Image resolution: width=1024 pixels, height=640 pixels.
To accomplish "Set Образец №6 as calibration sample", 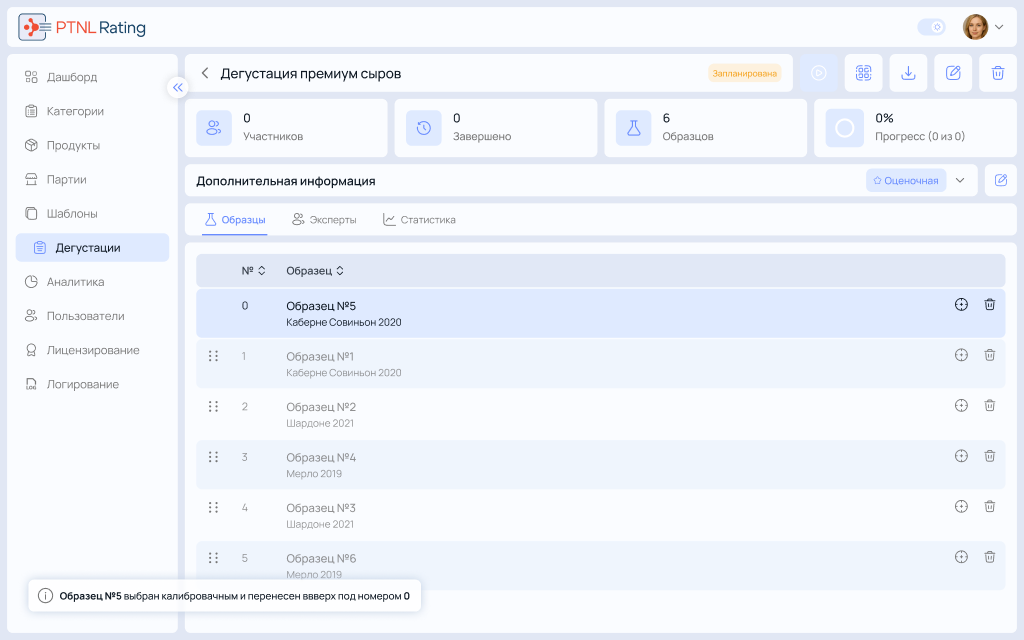I will click(x=961, y=557).
